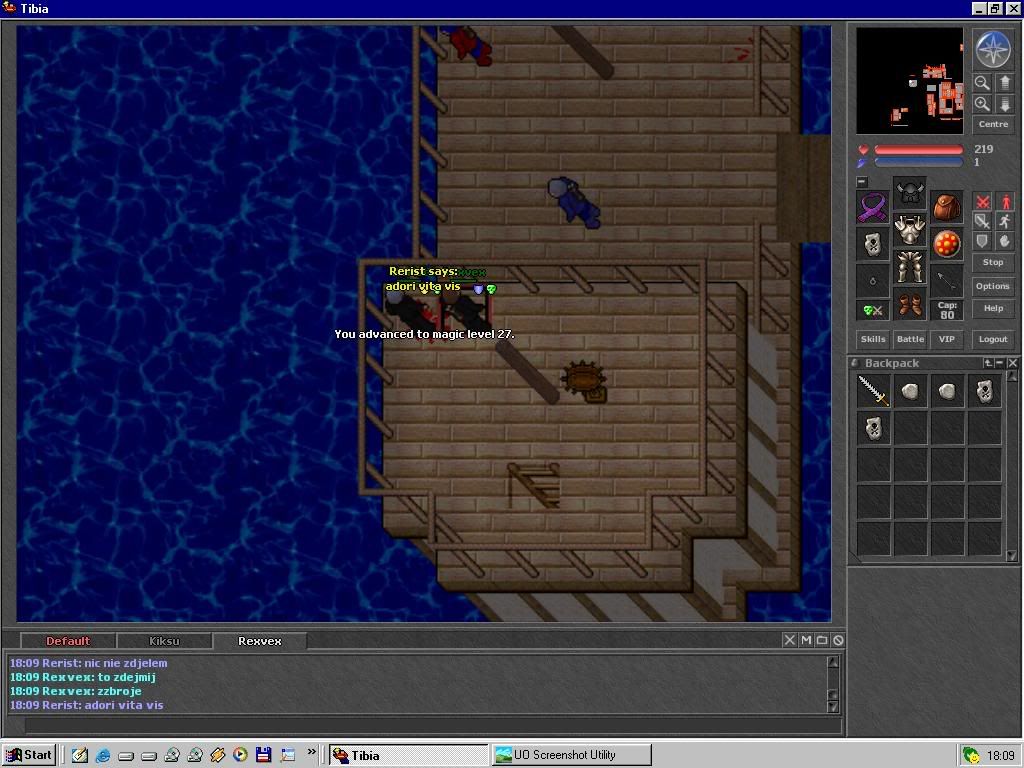Switch to the Default chat tab
This screenshot has width=1024, height=768.
coord(68,641)
